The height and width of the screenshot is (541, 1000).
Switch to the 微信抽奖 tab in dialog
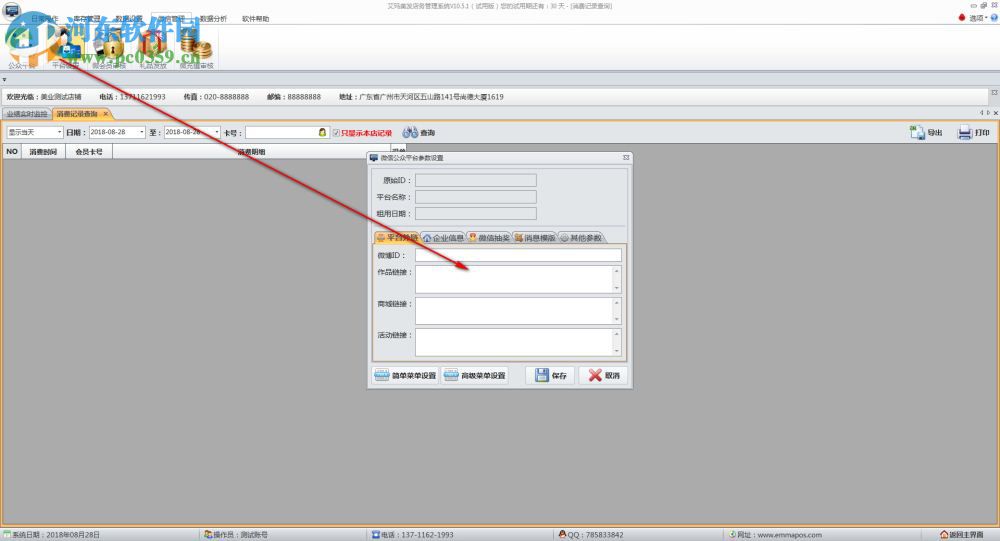pos(489,237)
